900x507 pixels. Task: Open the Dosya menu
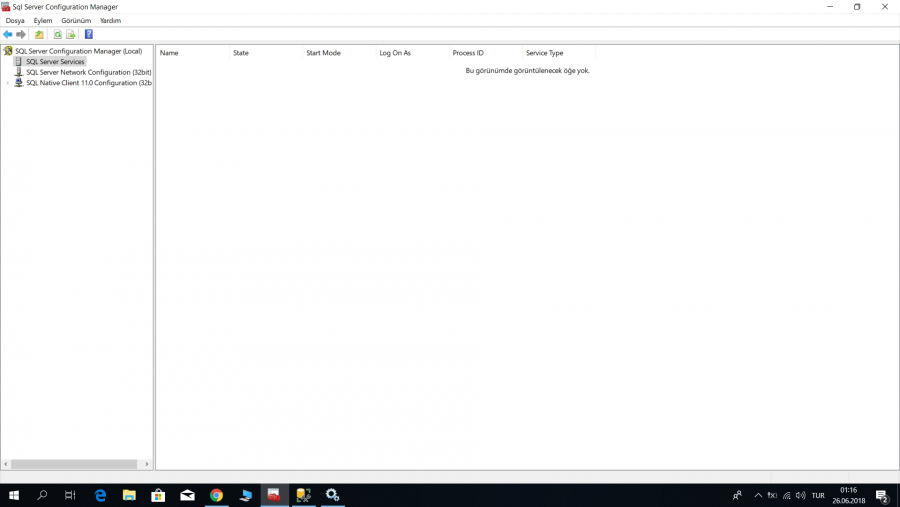[x=15, y=21]
